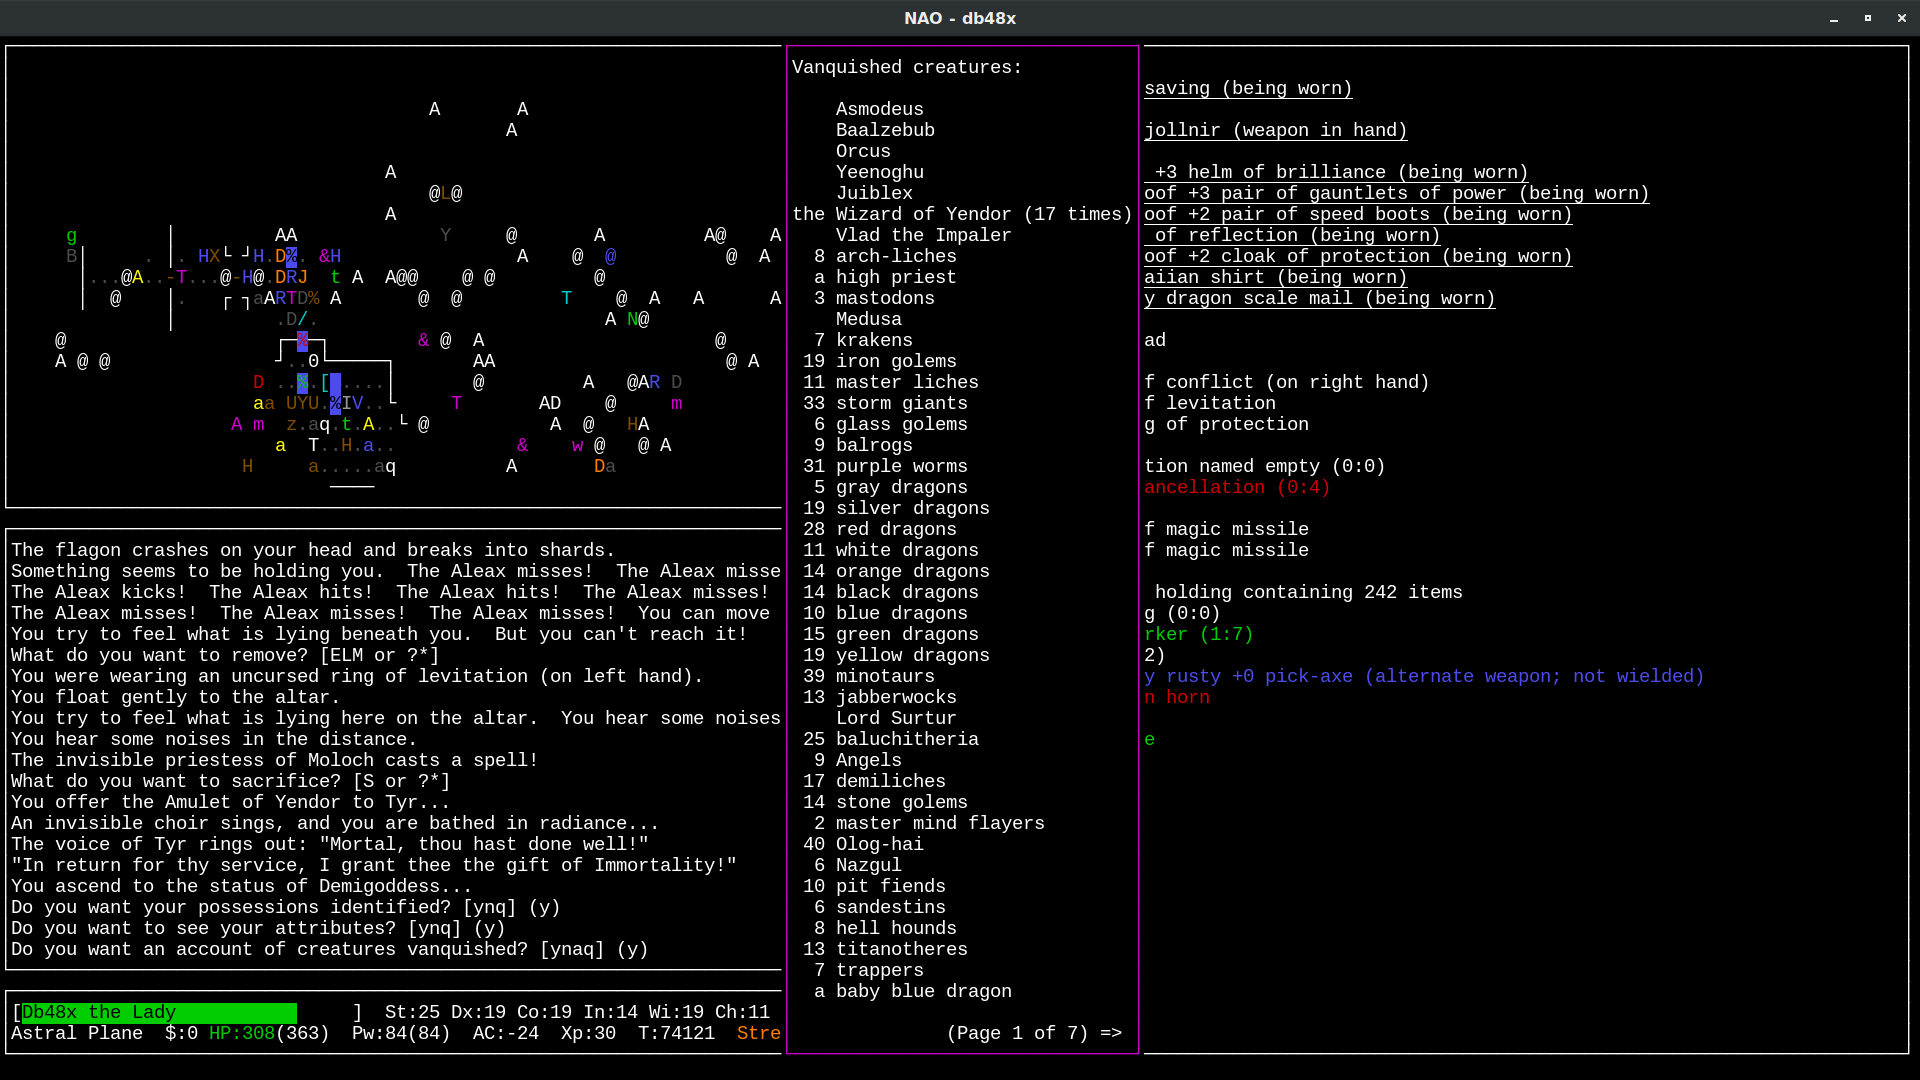Select 'account of creatures vanquished?' prompt line
The width and height of the screenshot is (1920, 1080).
pyautogui.click(x=330, y=949)
